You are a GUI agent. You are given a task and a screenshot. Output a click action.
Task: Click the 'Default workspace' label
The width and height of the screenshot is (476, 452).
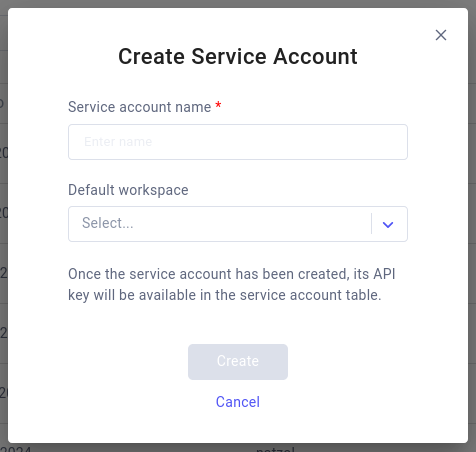pyautogui.click(x=128, y=190)
